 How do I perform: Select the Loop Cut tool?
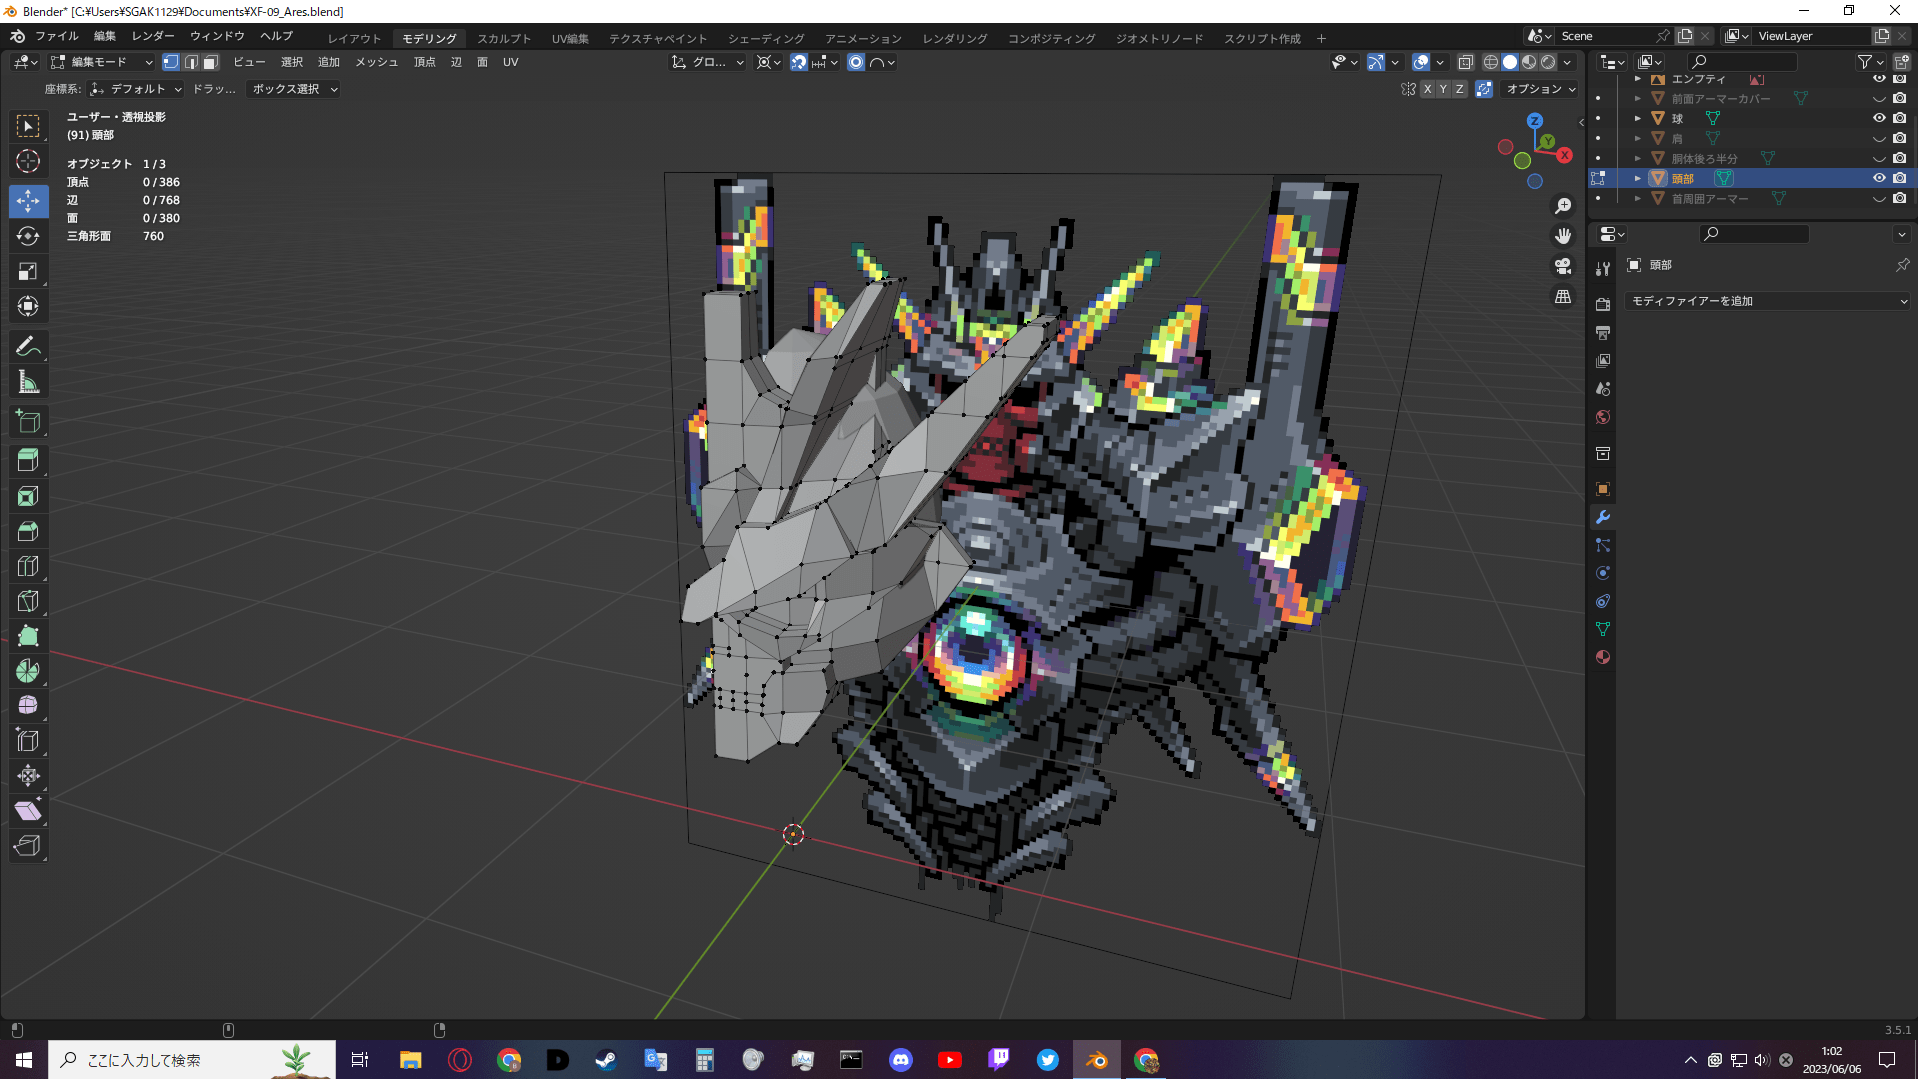coord(28,566)
